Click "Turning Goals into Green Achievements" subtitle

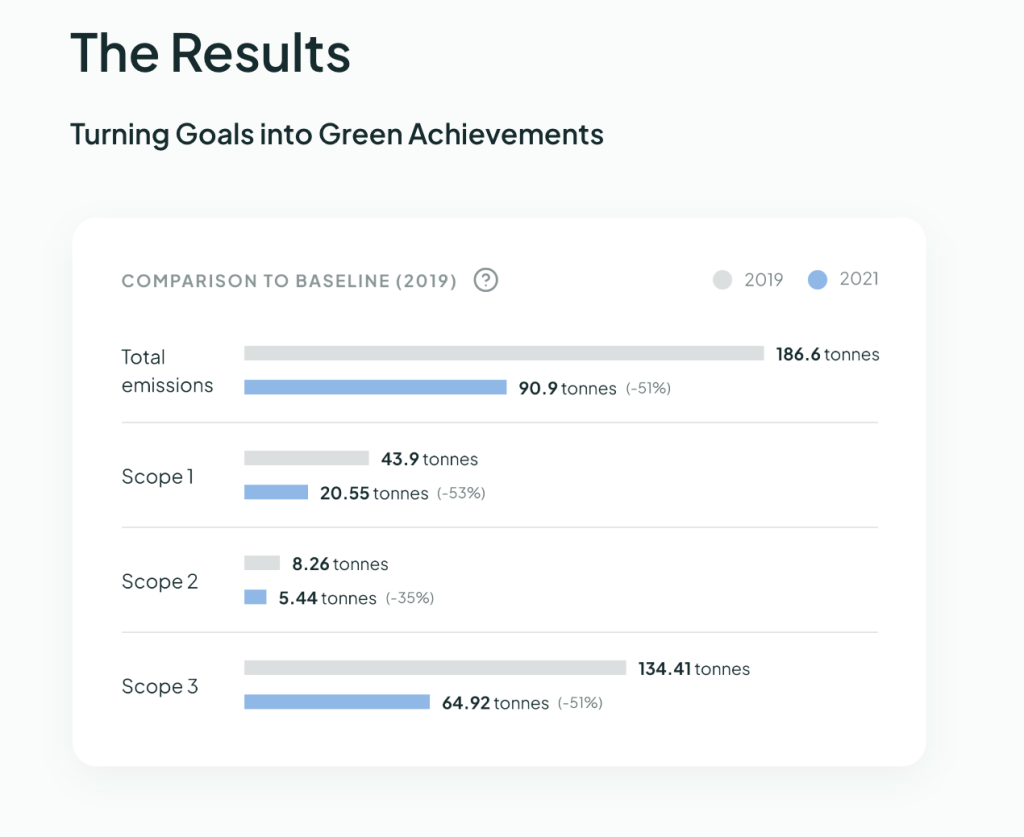[x=336, y=134]
